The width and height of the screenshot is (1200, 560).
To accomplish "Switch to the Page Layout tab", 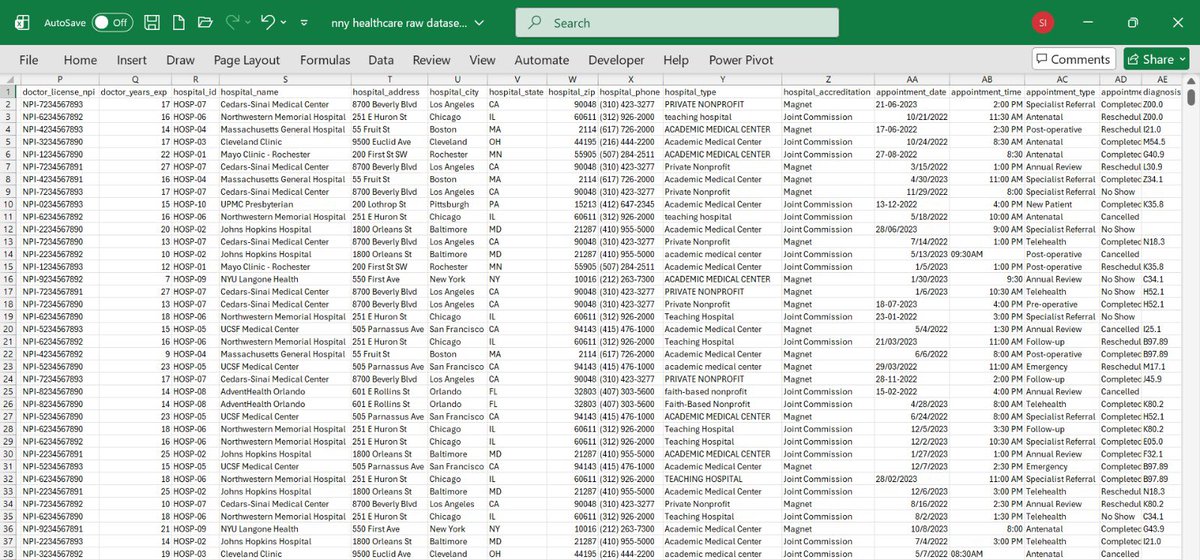I will point(247,60).
